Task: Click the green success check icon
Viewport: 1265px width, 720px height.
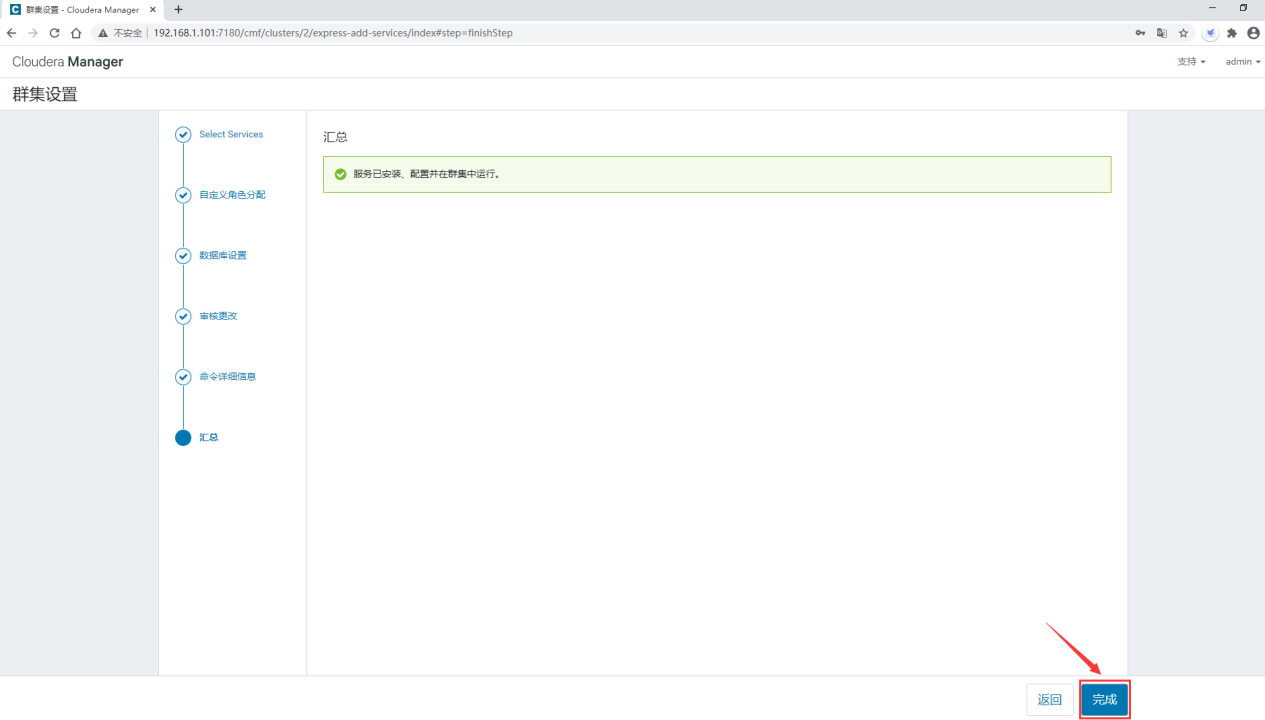Action: [340, 174]
